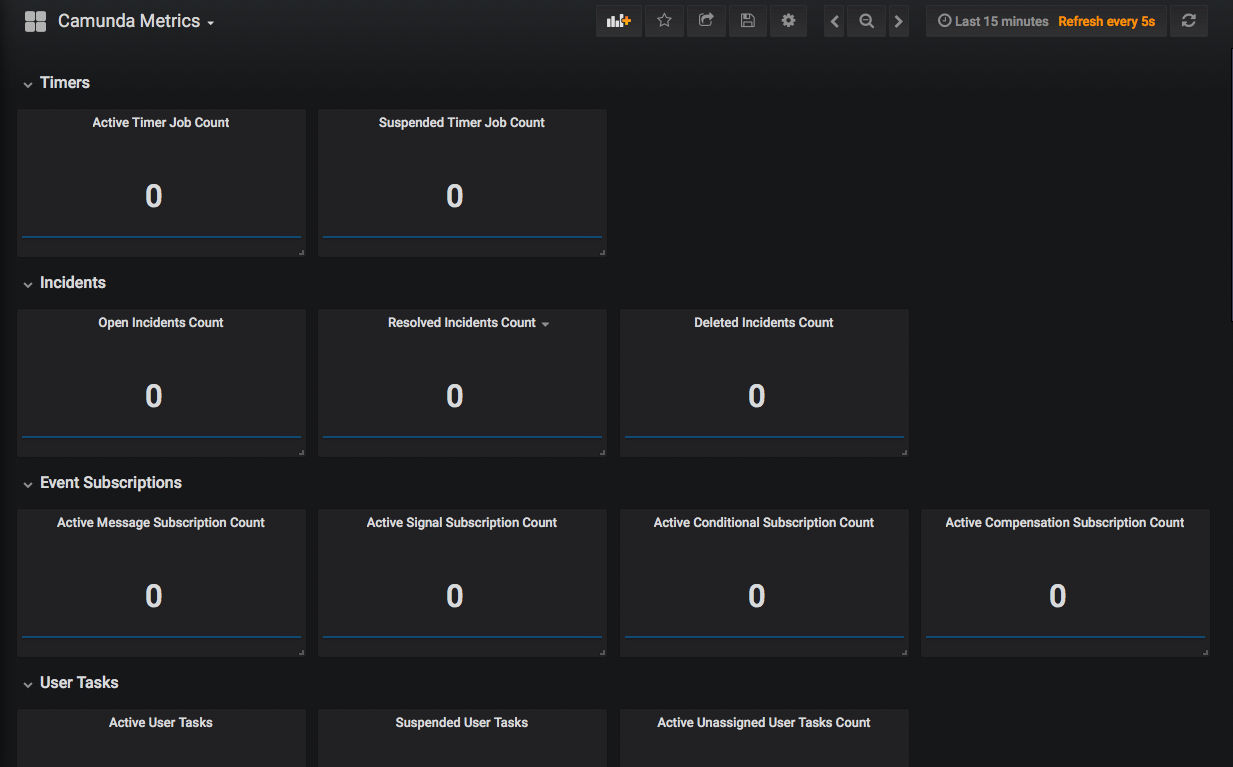Grab resize handle of Suspended Timer Job Count panel
This screenshot has width=1233, height=767.
(x=602, y=252)
